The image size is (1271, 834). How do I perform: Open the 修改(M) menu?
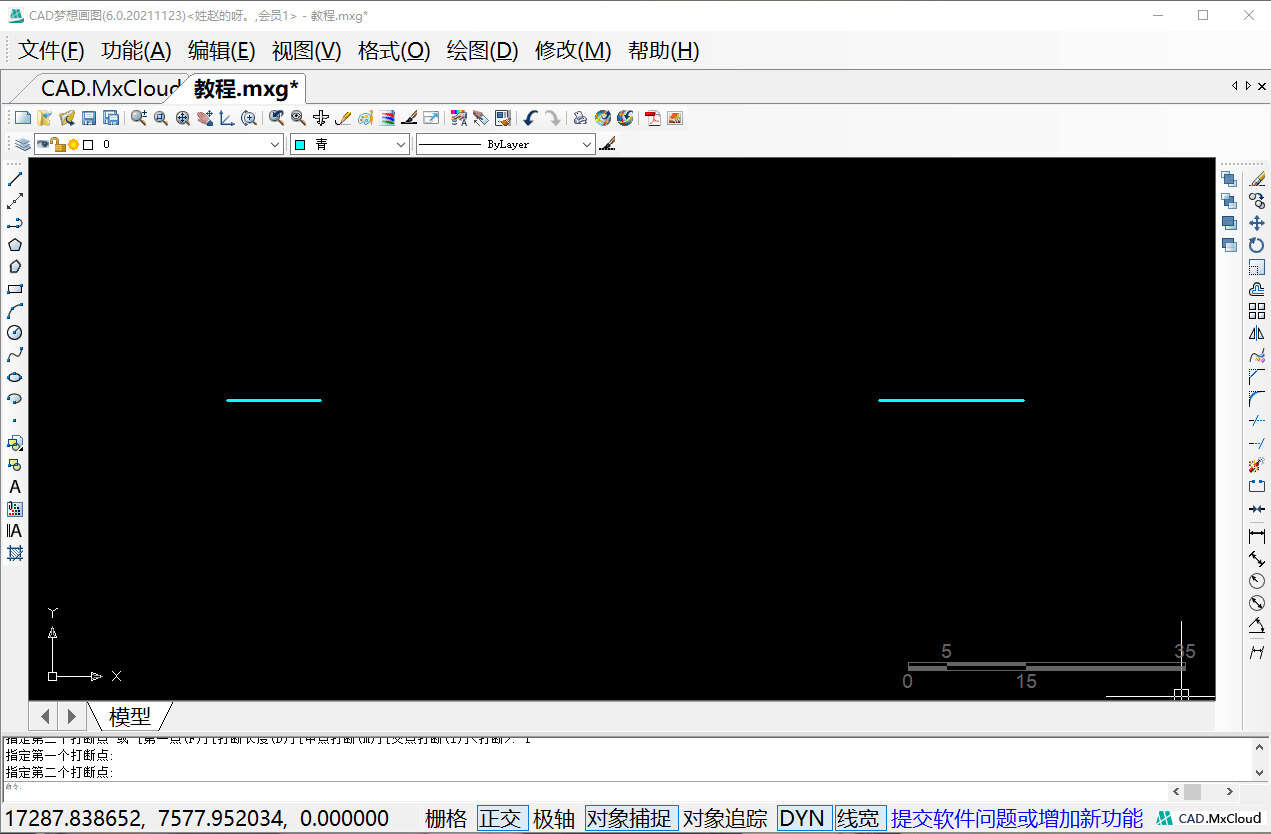[x=573, y=51]
